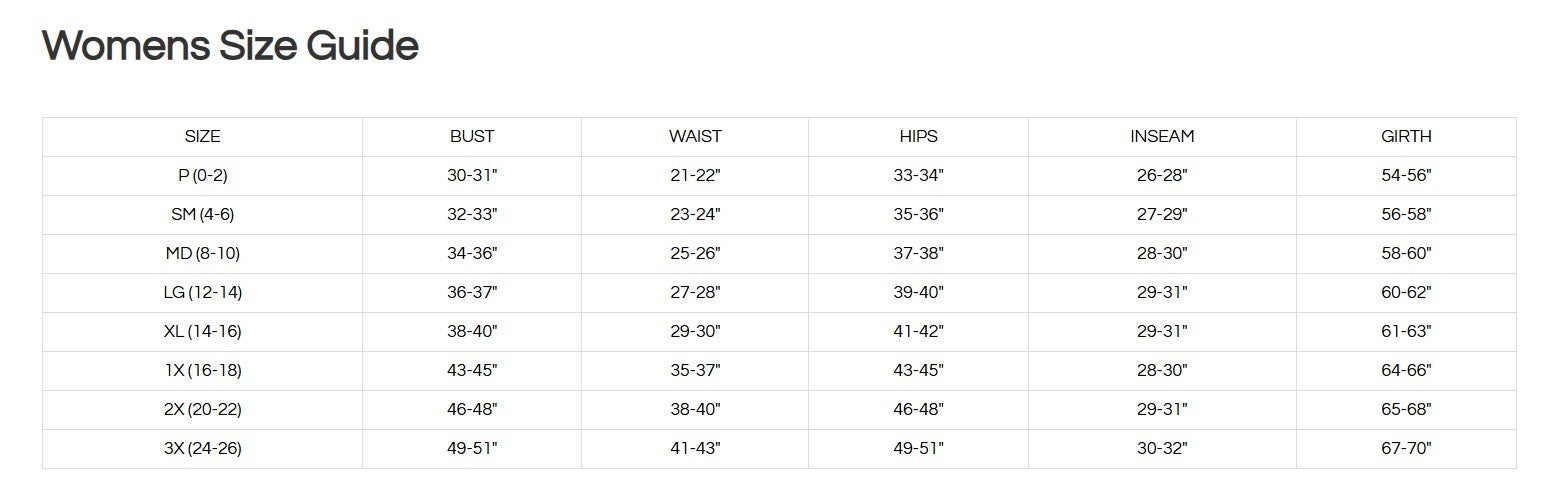Click the GIRTH column header

1406,137
